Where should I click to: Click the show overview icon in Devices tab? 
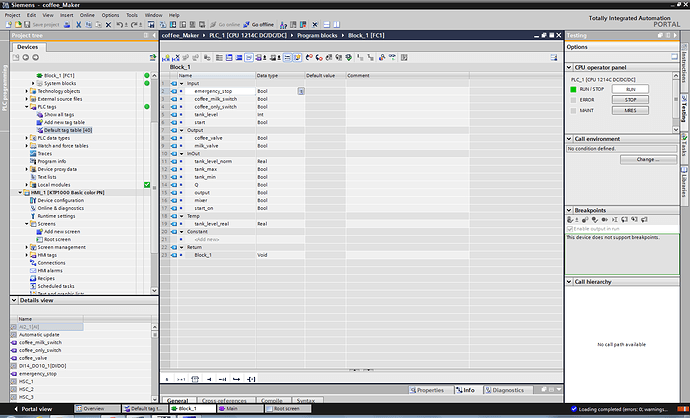(x=153, y=58)
